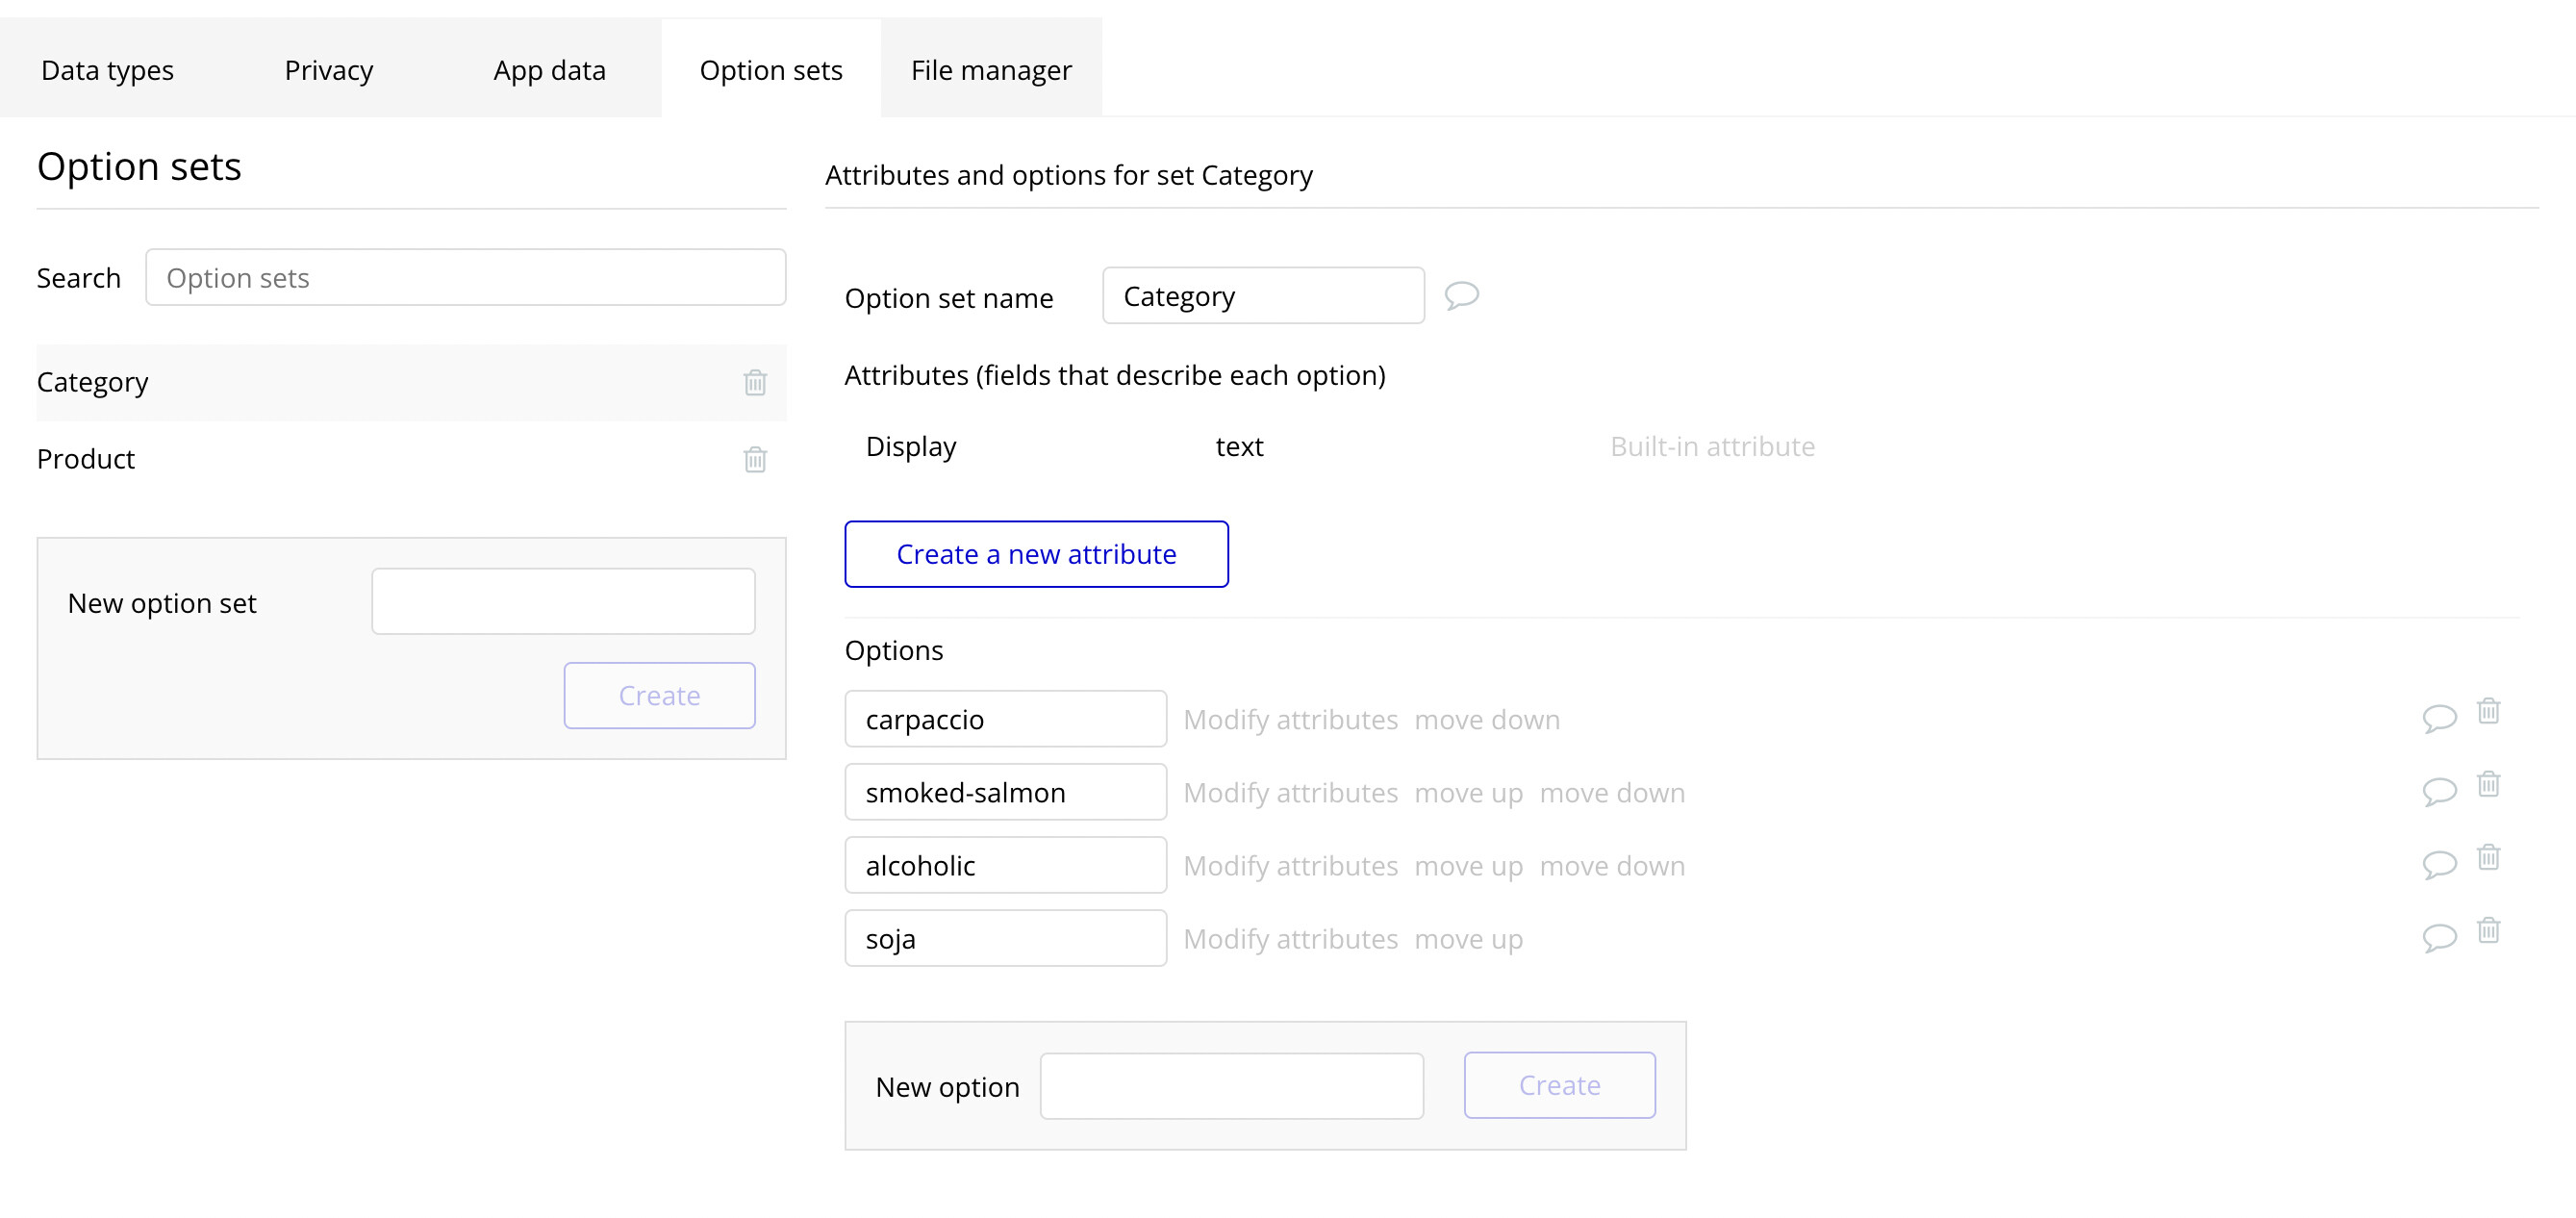Viewport: 2576px width, 1218px height.
Task: Go to the Privacy tab
Action: point(328,70)
